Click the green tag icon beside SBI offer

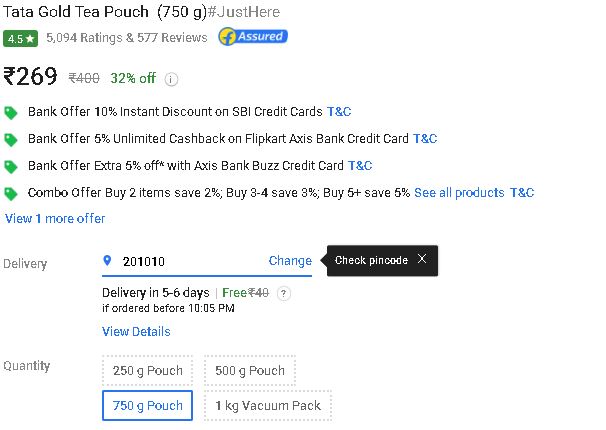point(11,113)
